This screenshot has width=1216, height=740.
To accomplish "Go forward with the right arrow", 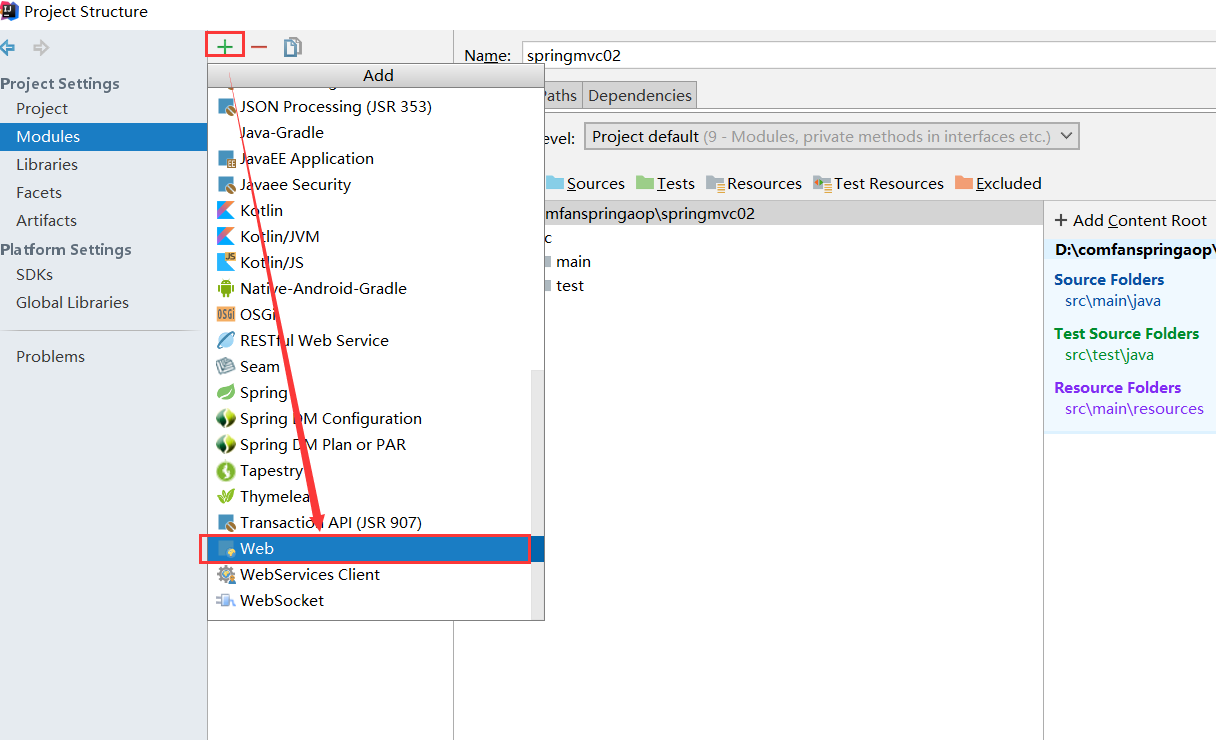I will point(41,47).
